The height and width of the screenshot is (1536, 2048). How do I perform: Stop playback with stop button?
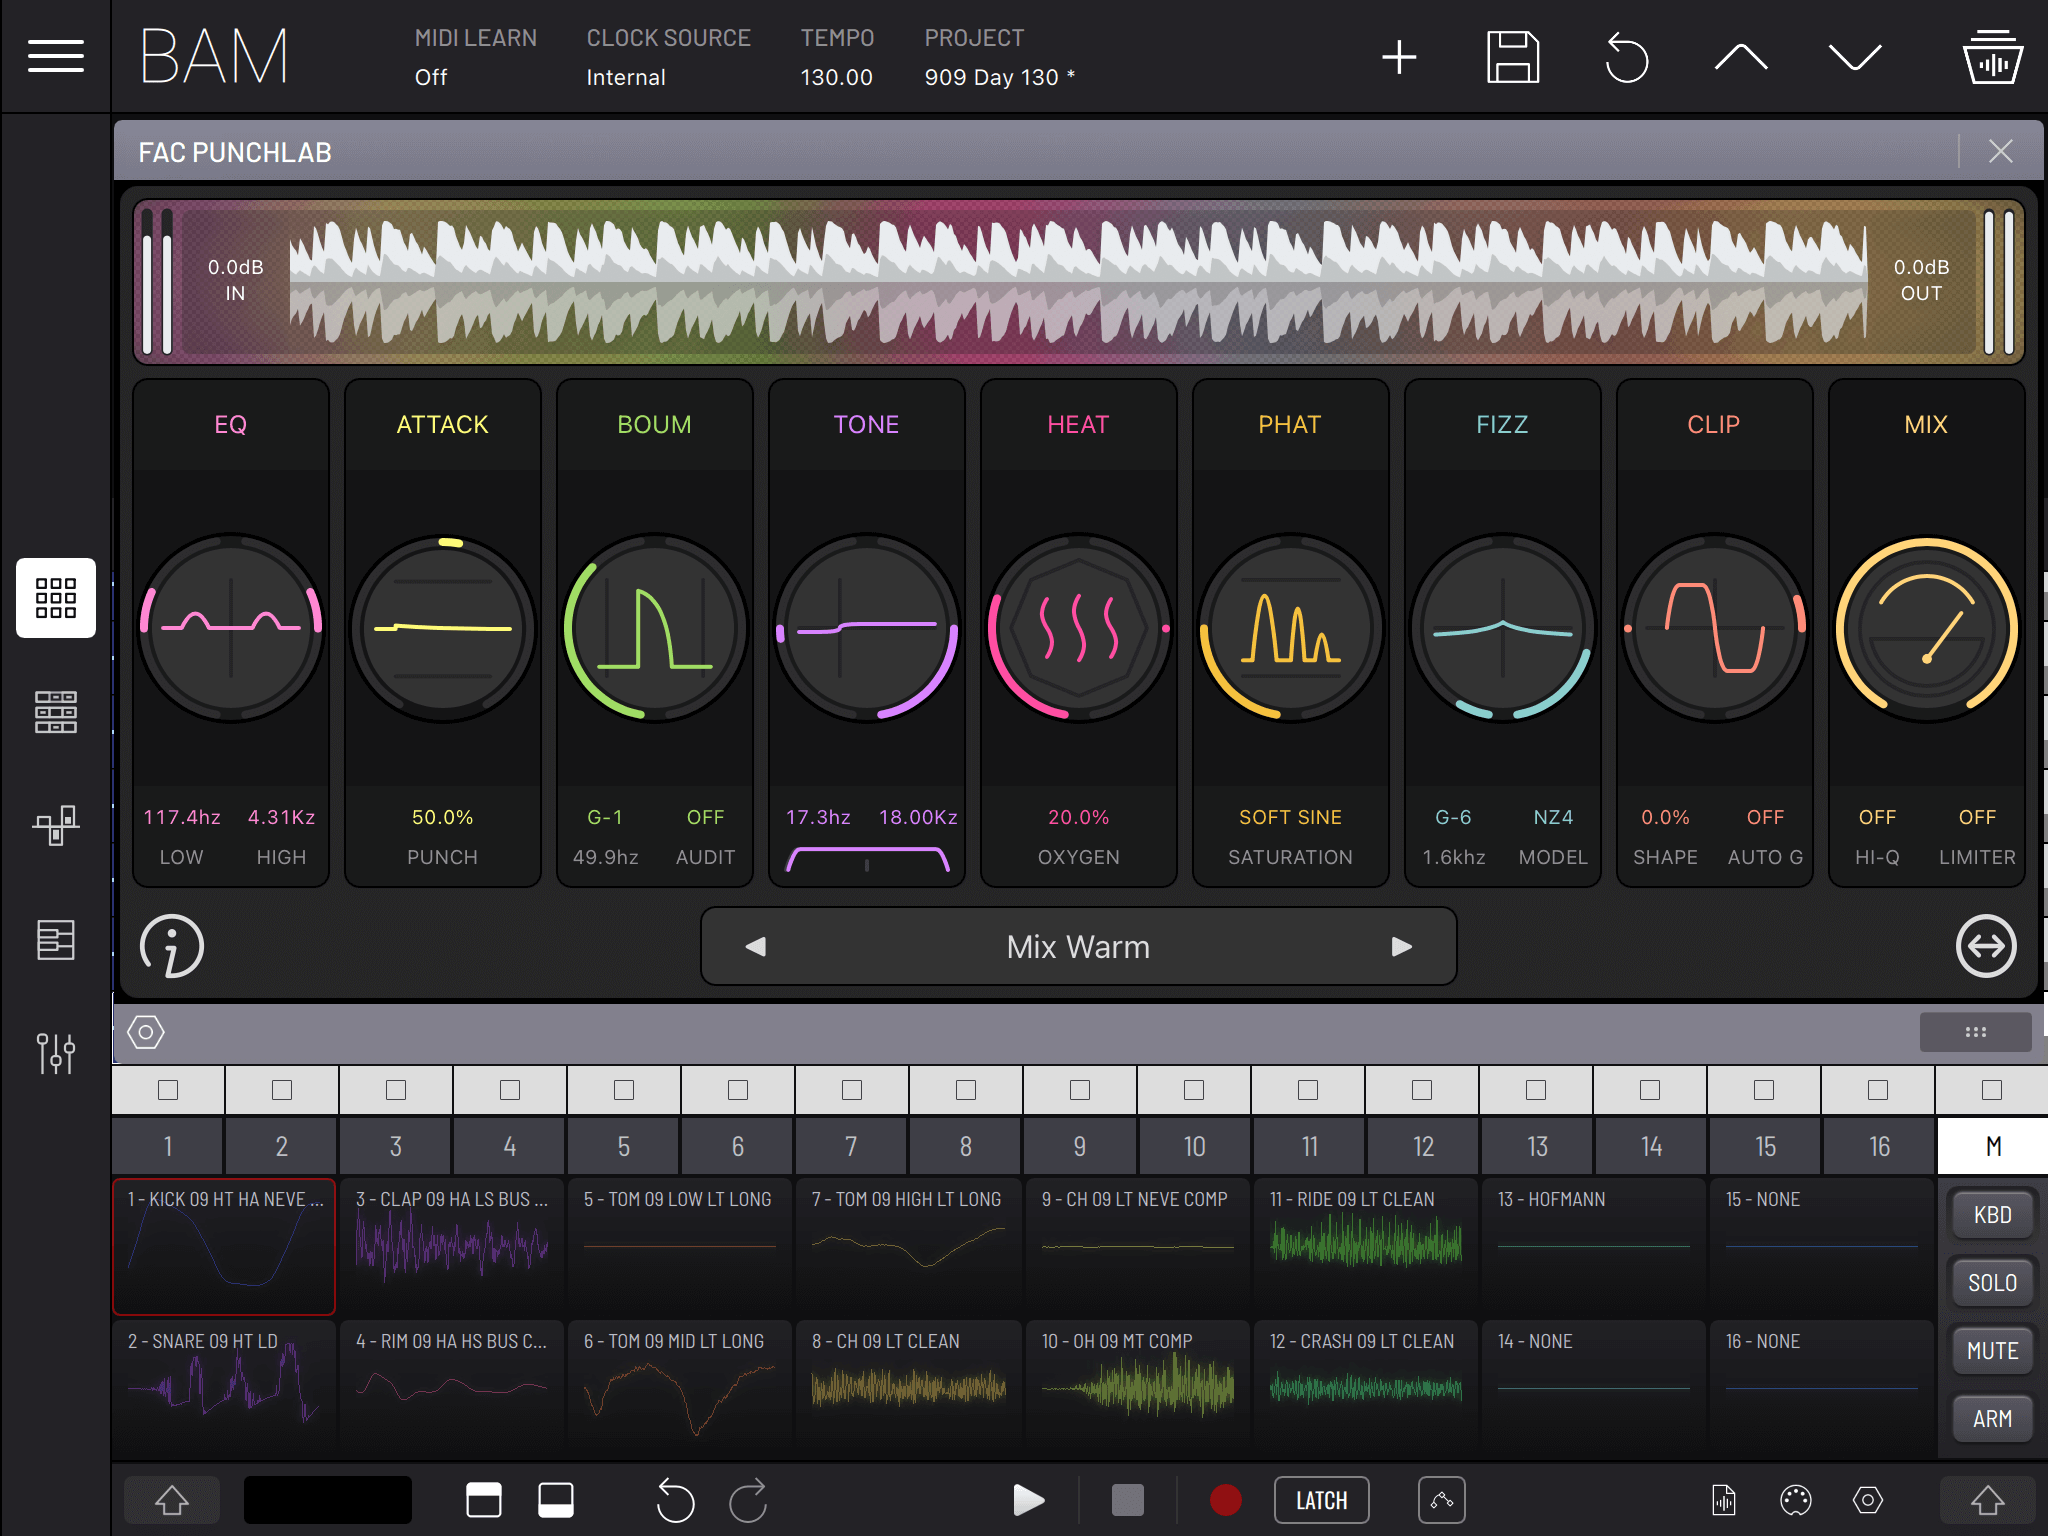pyautogui.click(x=1128, y=1500)
